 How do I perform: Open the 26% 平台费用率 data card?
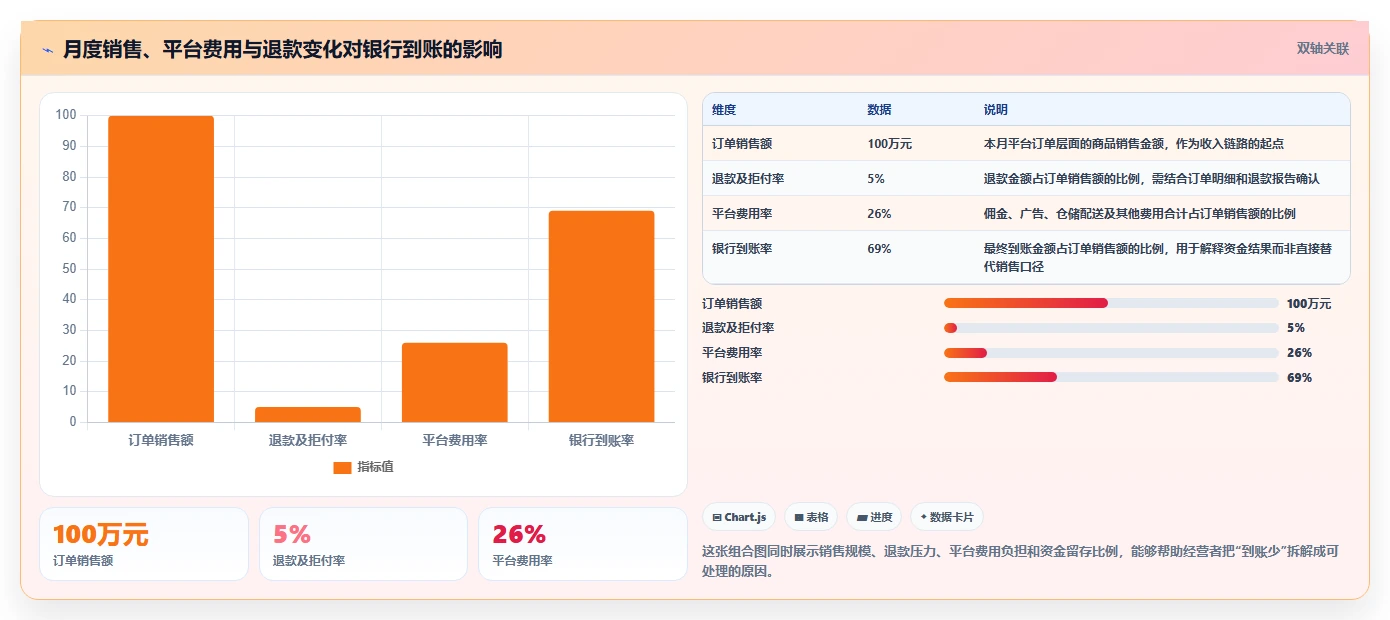[583, 544]
